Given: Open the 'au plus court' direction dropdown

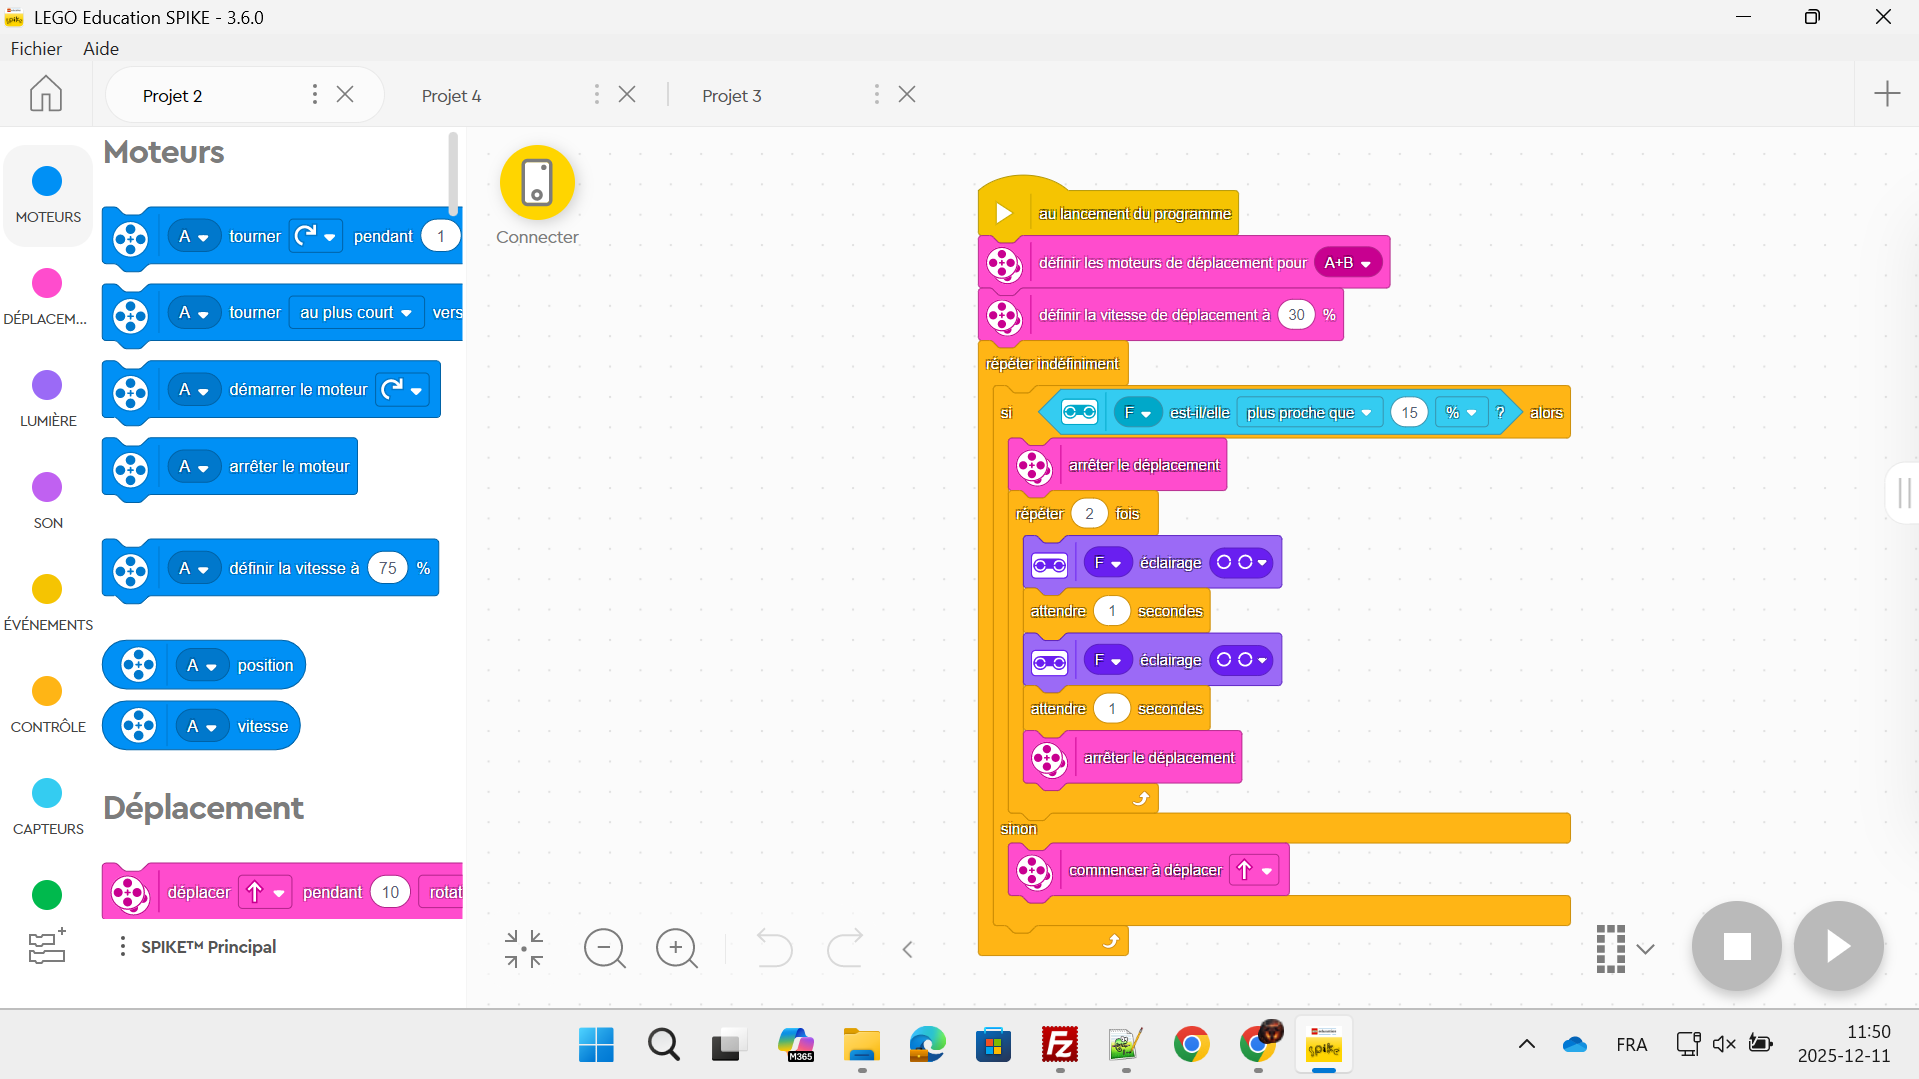Looking at the screenshot, I should point(355,313).
